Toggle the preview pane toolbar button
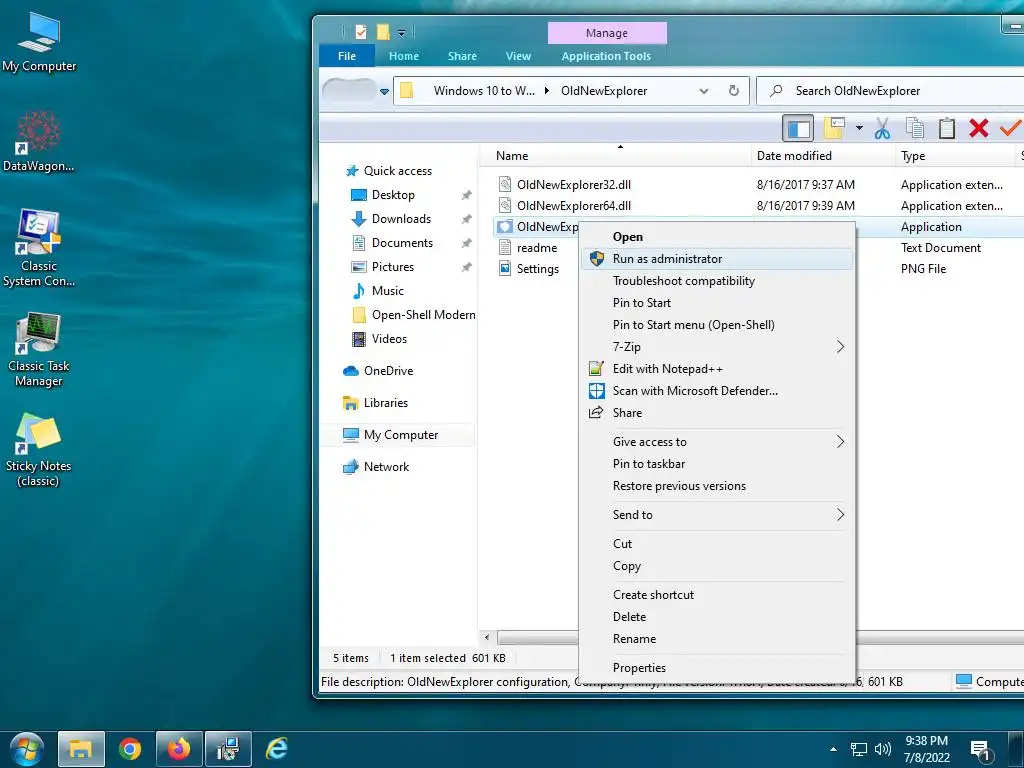 point(798,128)
